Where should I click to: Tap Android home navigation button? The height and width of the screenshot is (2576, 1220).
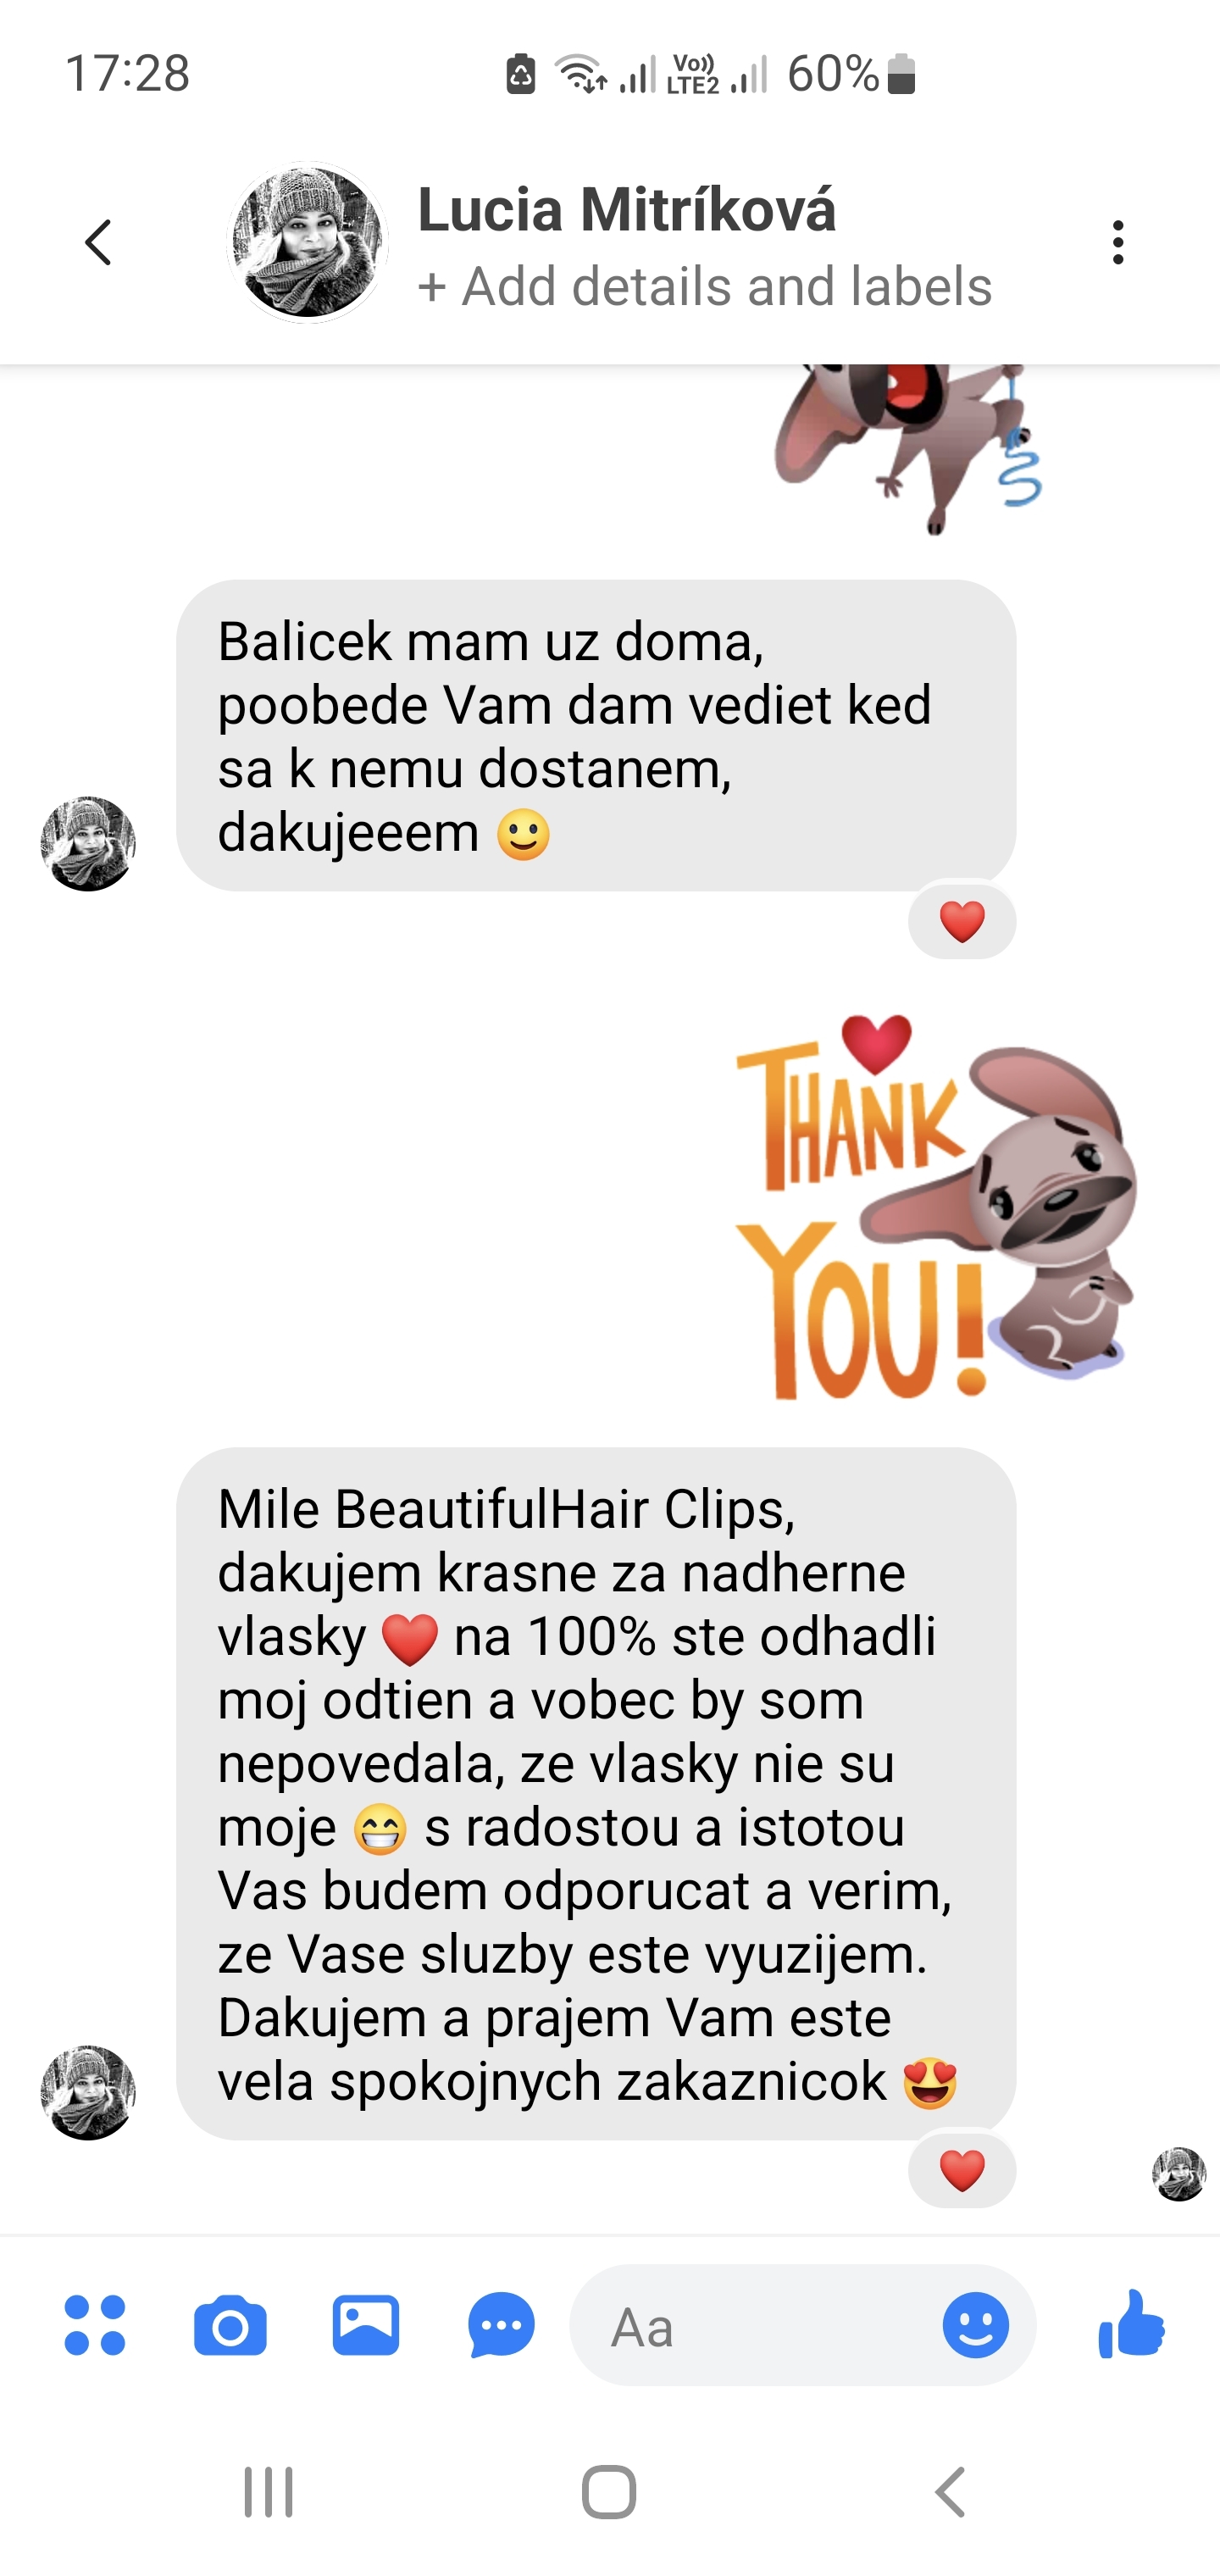pyautogui.click(x=609, y=2491)
